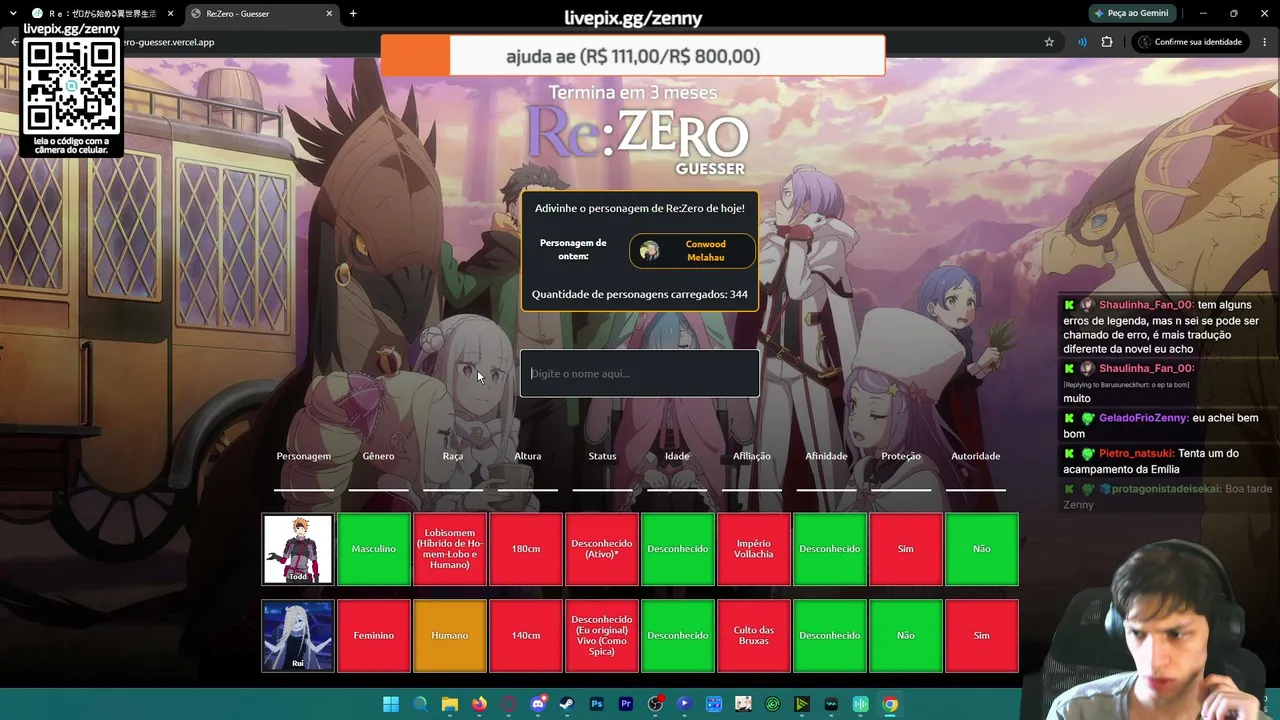Click the green Não cell in Todd's row
This screenshot has width=1280, height=720.
[982, 549]
